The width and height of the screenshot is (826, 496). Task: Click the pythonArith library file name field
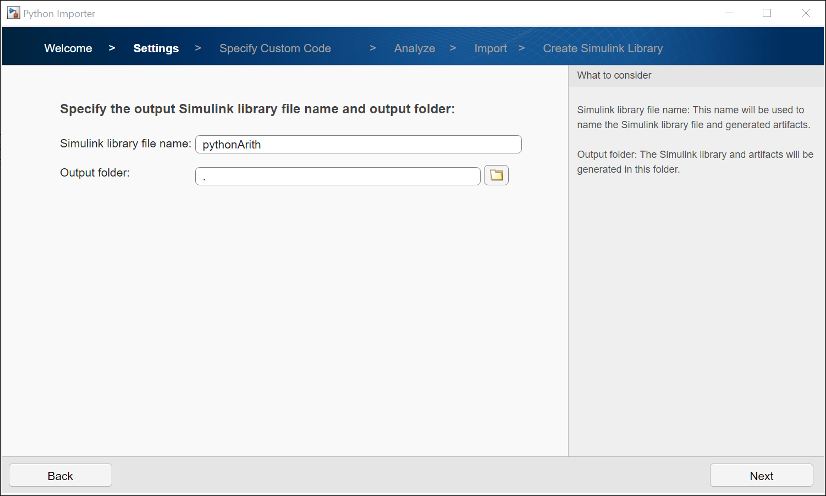[x=358, y=144]
